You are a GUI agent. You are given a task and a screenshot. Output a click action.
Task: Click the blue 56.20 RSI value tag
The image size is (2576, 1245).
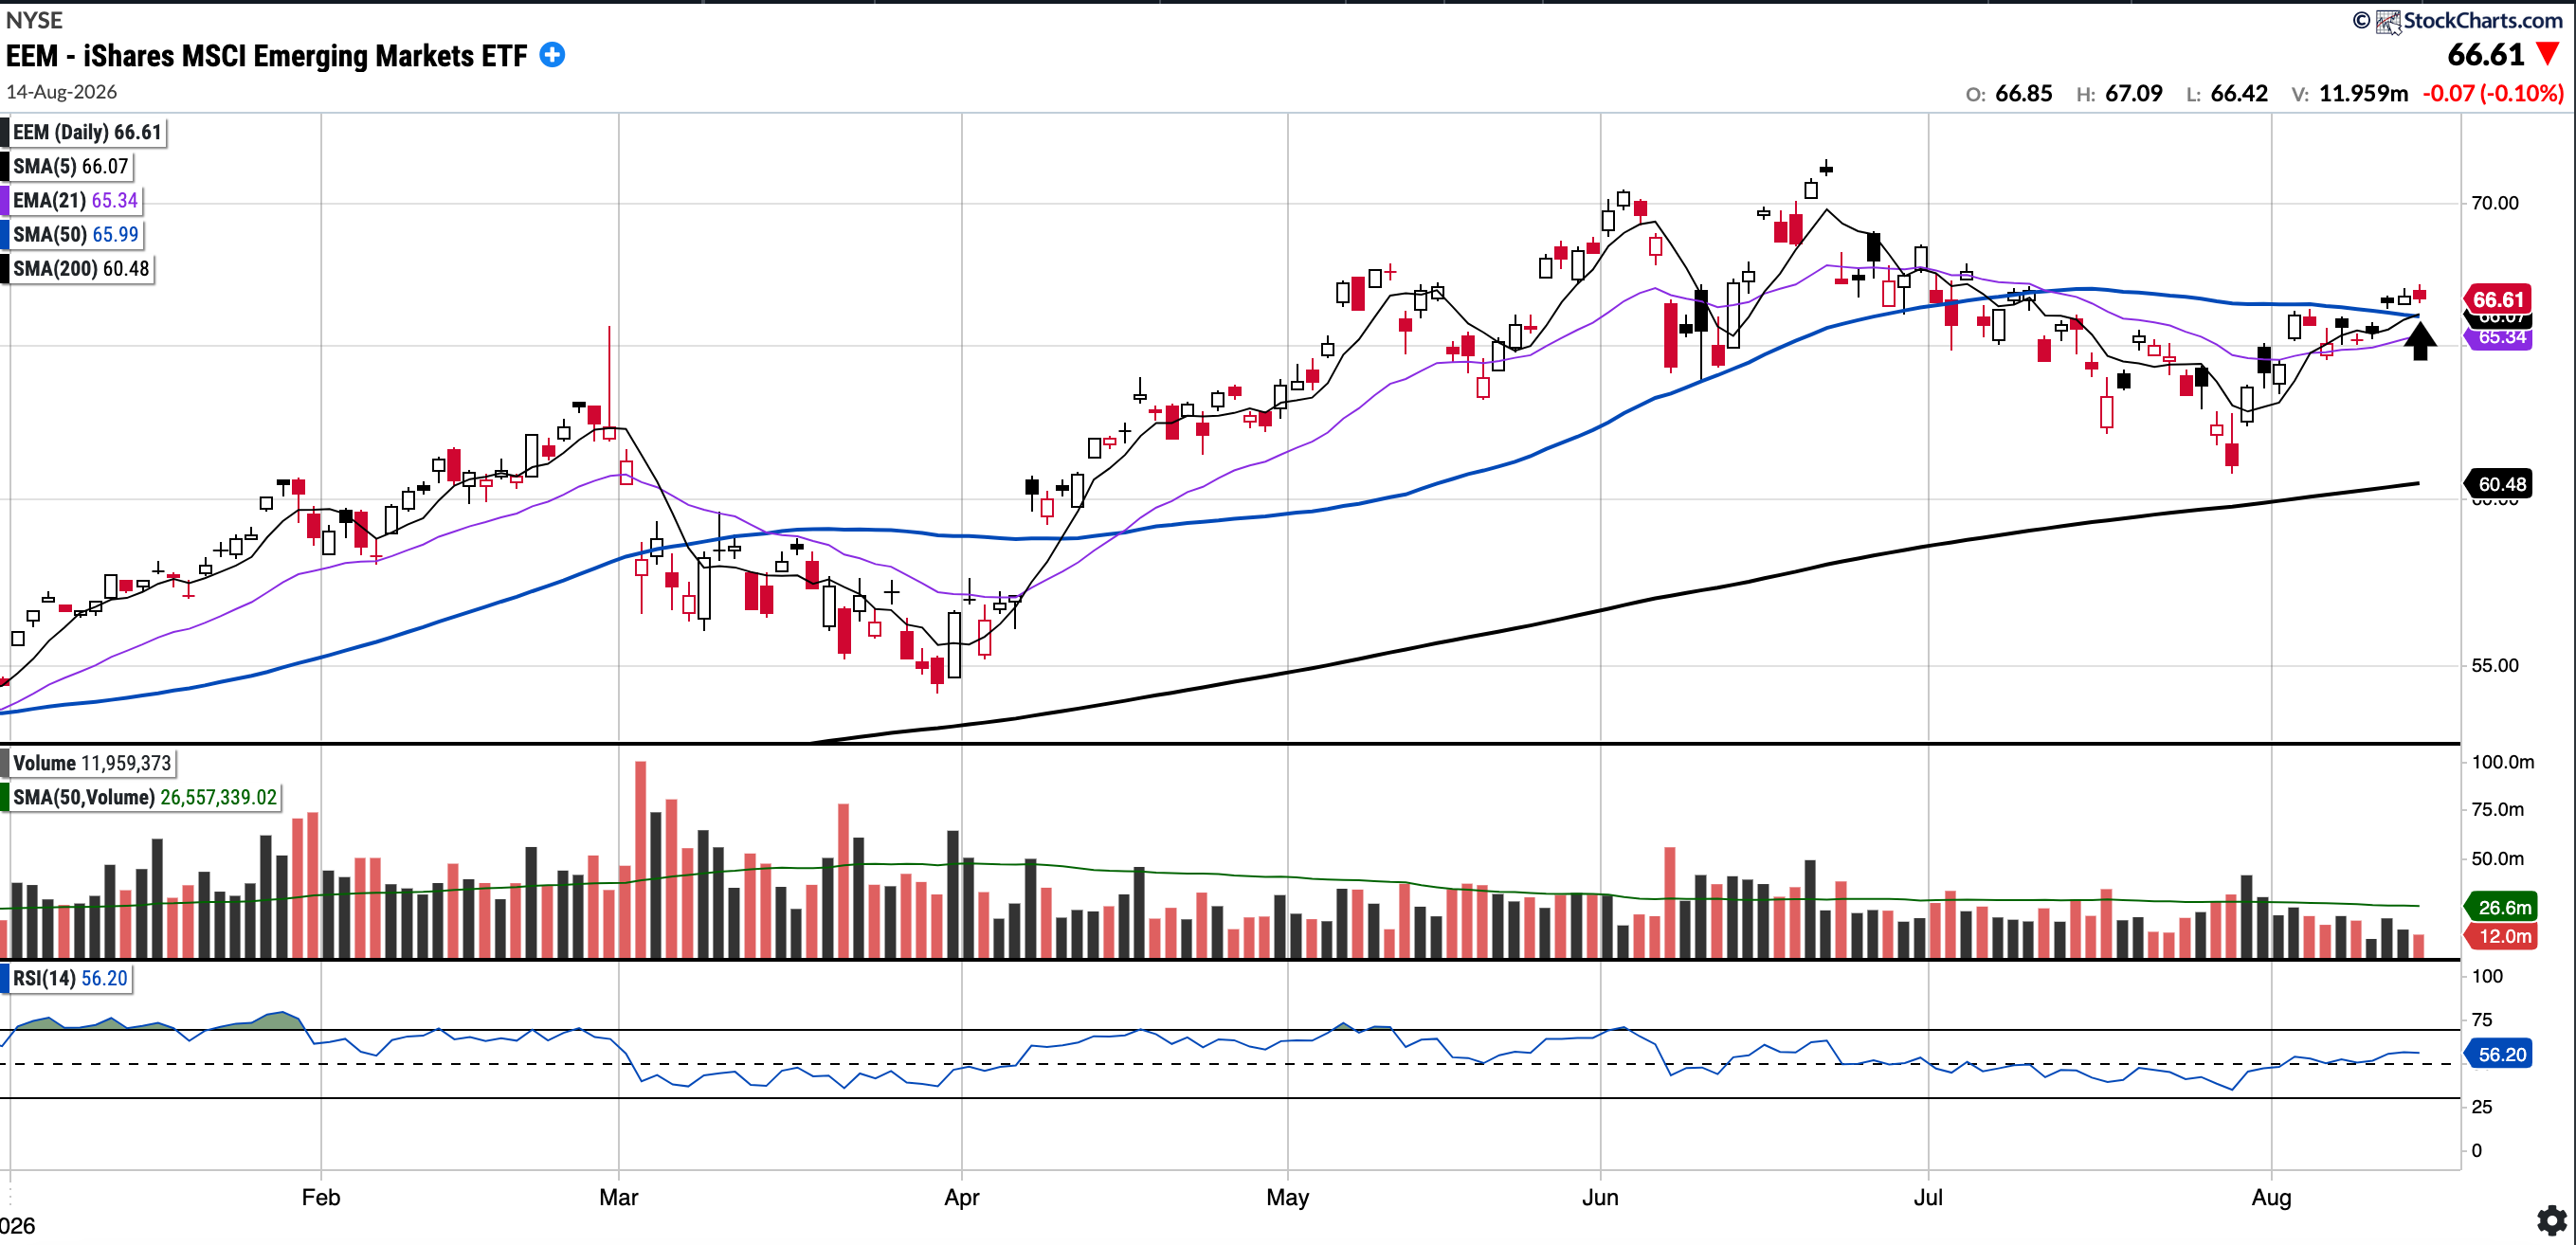[x=2499, y=1054]
